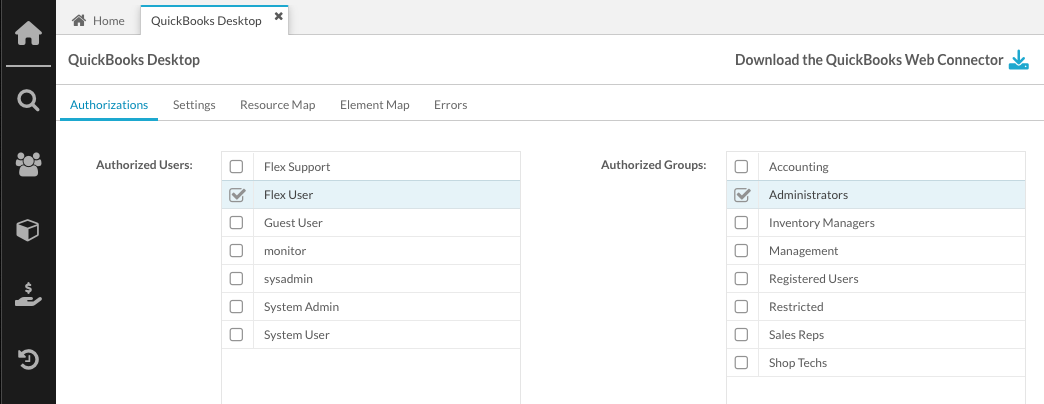The image size is (1044, 404).
Task: Check the Registered Users group checkbox
Action: click(x=741, y=278)
